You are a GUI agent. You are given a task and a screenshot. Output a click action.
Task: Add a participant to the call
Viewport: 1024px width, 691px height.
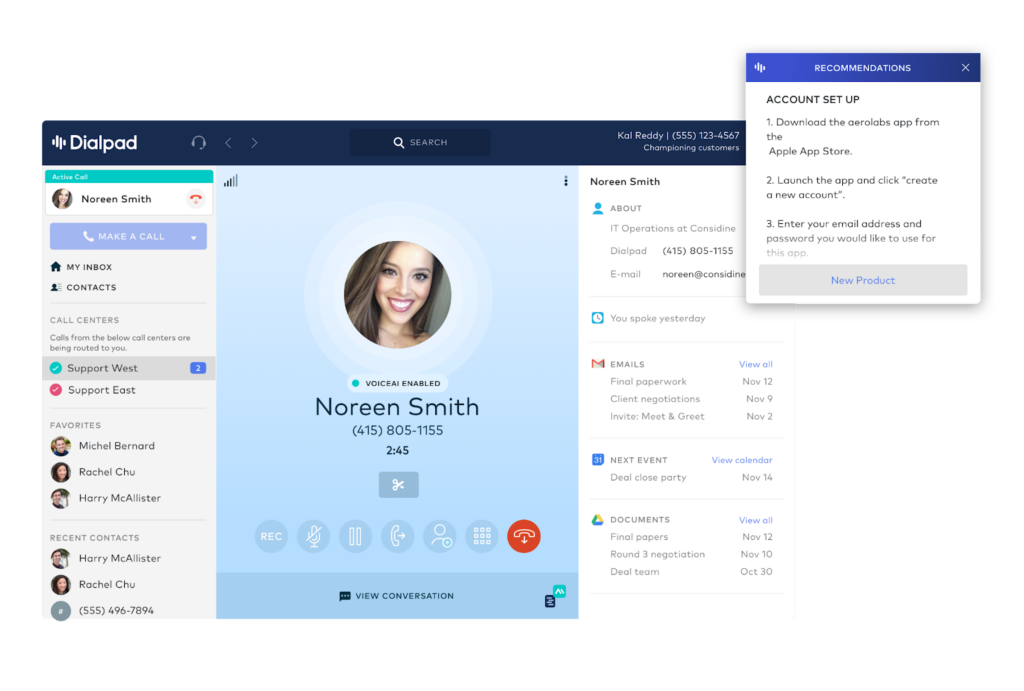pos(440,536)
